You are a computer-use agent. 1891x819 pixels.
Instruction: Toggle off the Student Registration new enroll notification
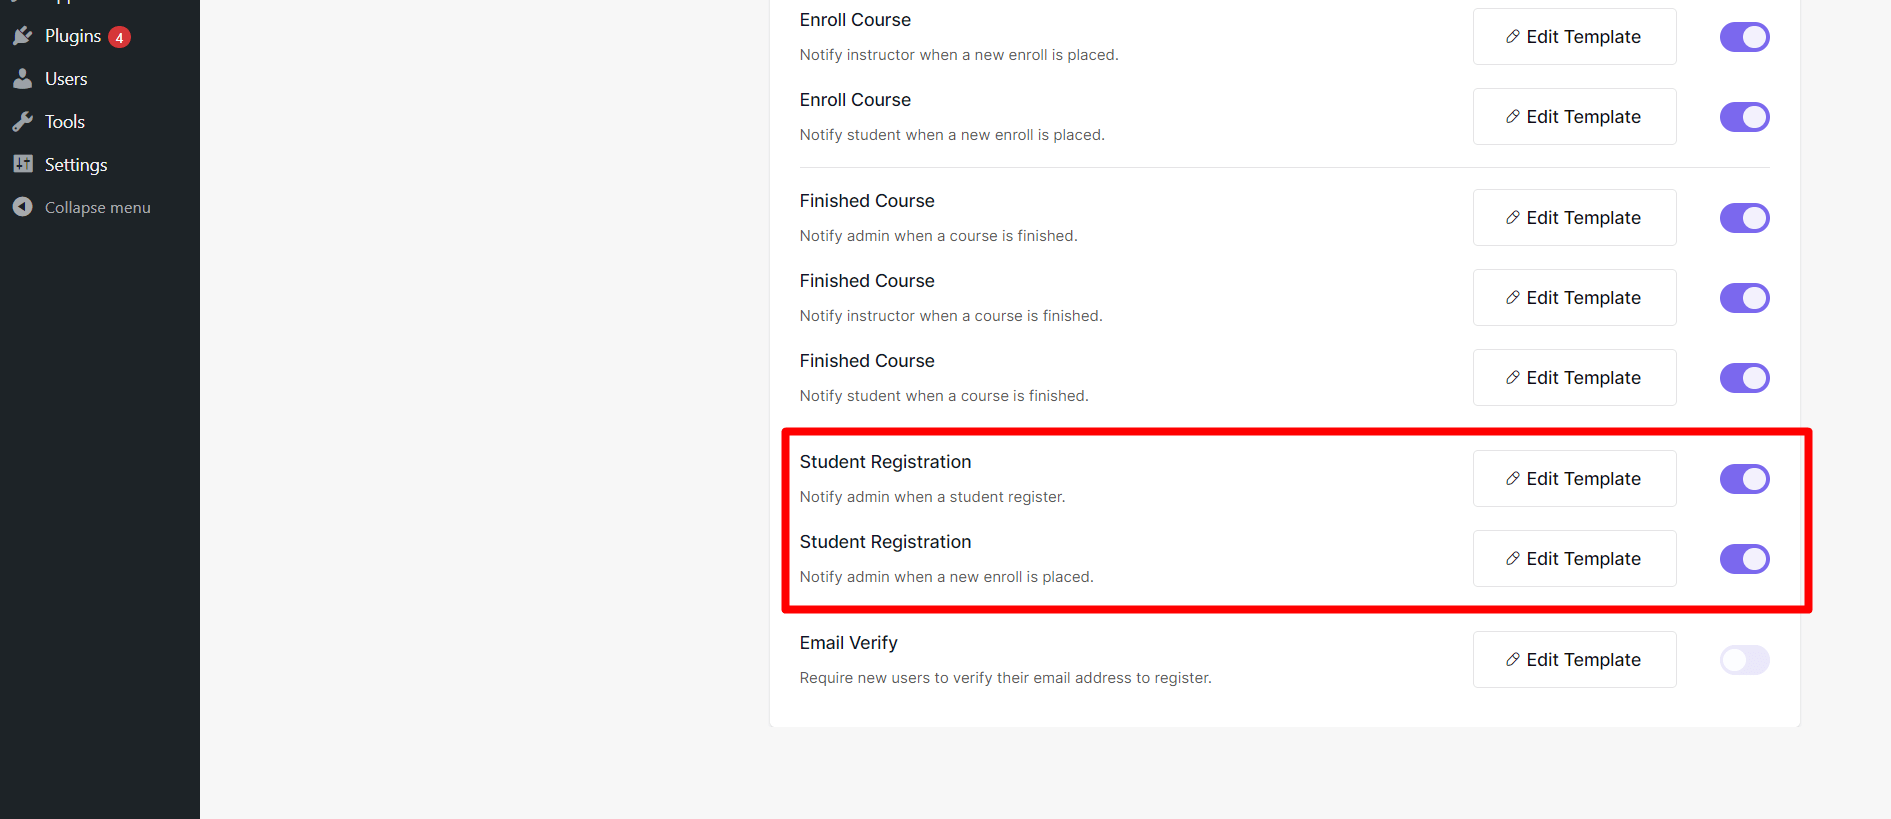pyautogui.click(x=1744, y=558)
